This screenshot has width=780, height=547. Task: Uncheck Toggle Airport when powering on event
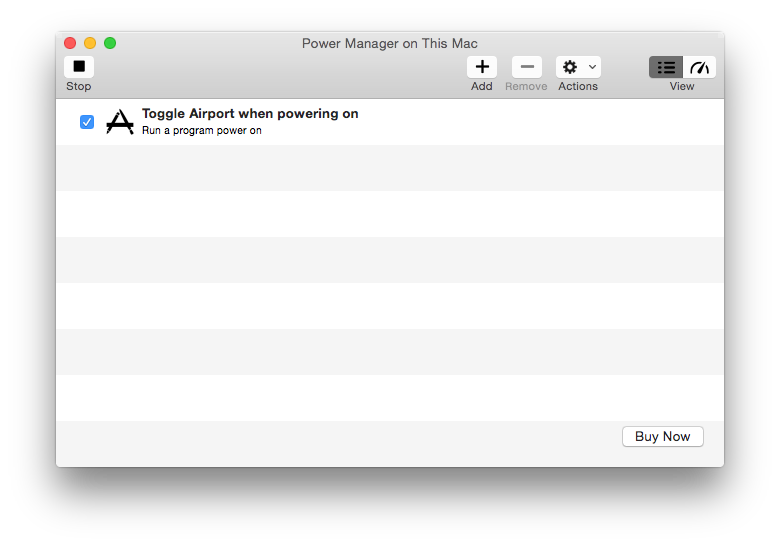pyautogui.click(x=87, y=122)
